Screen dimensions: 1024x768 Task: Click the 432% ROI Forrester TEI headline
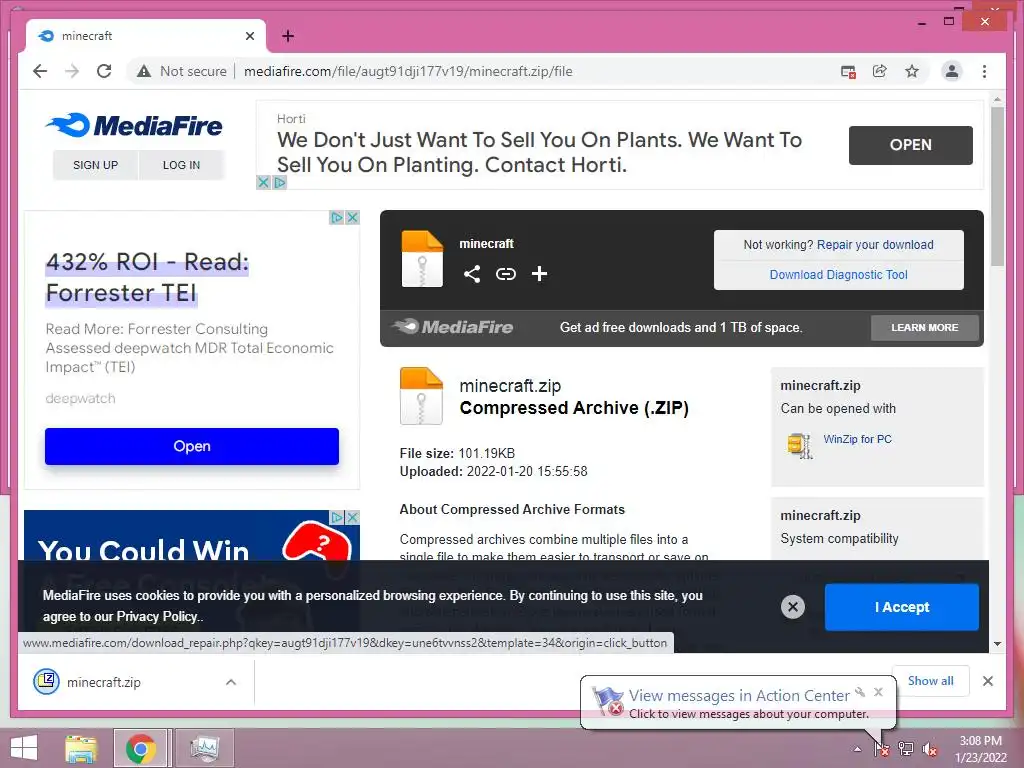[x=147, y=277]
